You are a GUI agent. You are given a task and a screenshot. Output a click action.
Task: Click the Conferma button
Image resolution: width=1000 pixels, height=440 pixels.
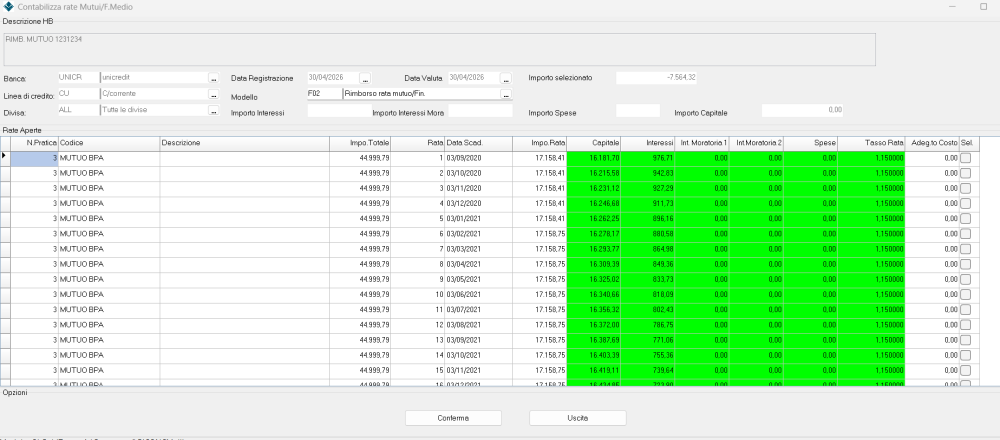[453, 418]
